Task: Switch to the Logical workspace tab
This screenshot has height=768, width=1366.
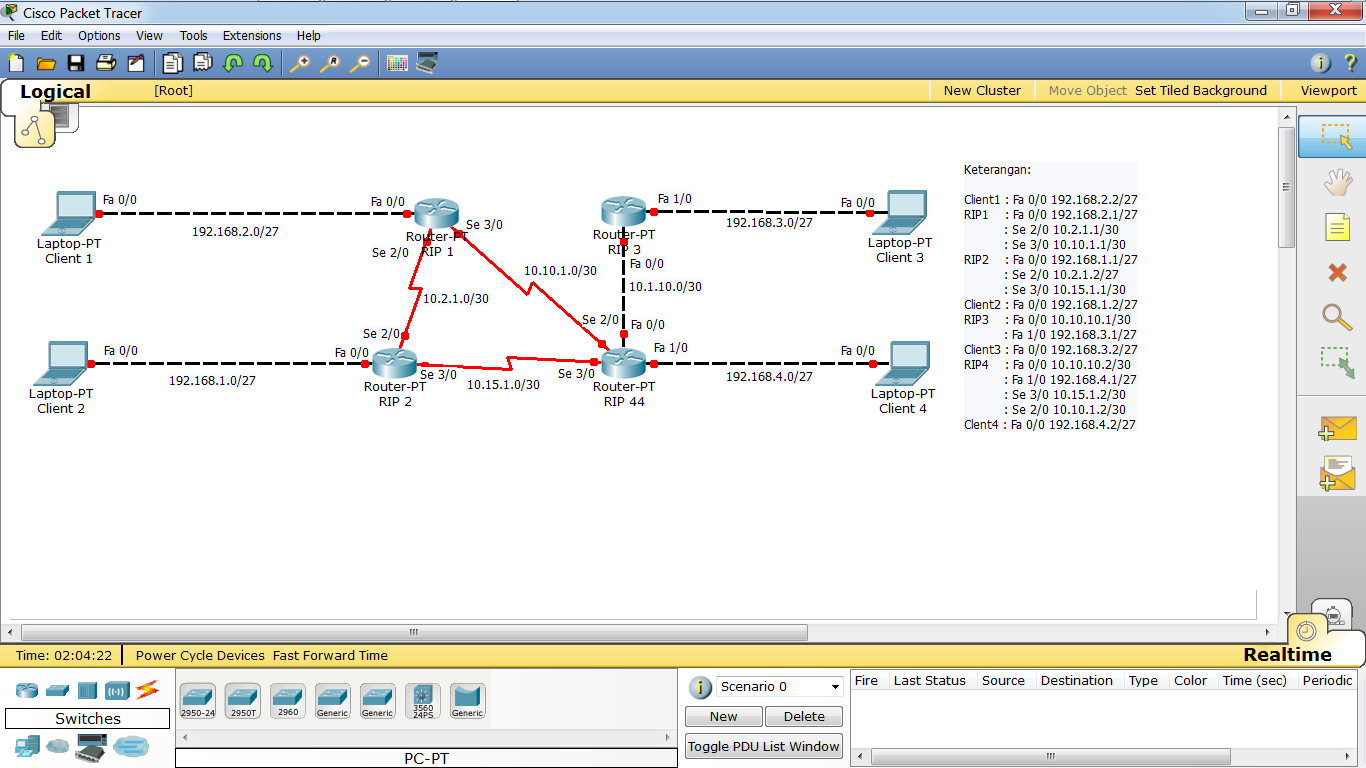Action: point(55,91)
